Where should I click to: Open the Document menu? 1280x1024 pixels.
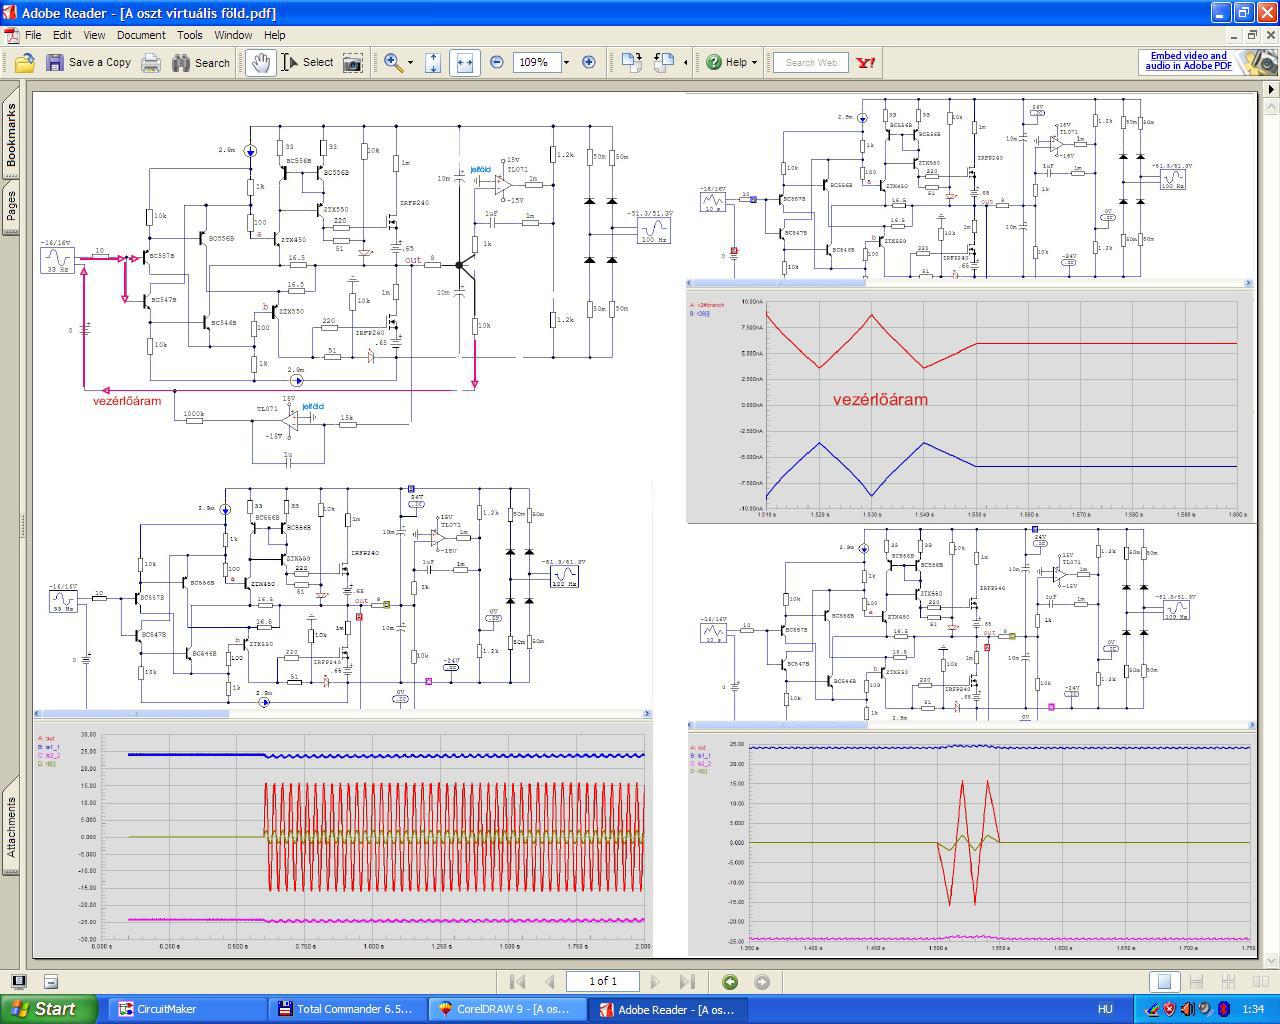[141, 35]
